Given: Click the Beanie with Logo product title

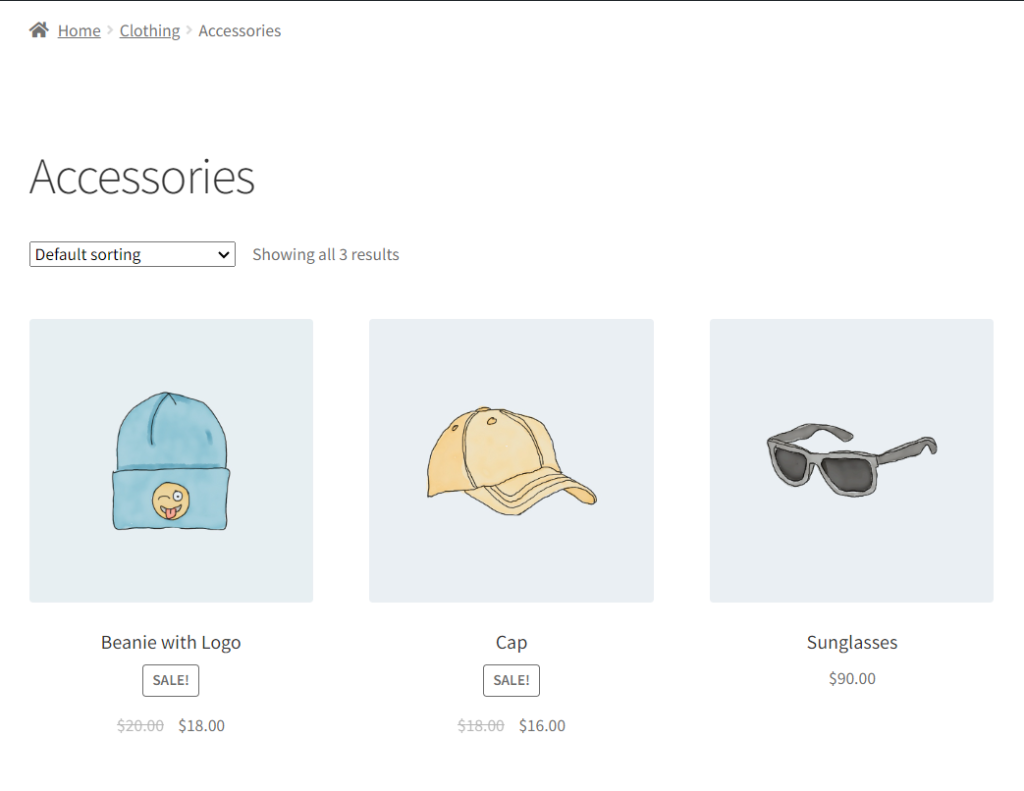Looking at the screenshot, I should point(171,642).
